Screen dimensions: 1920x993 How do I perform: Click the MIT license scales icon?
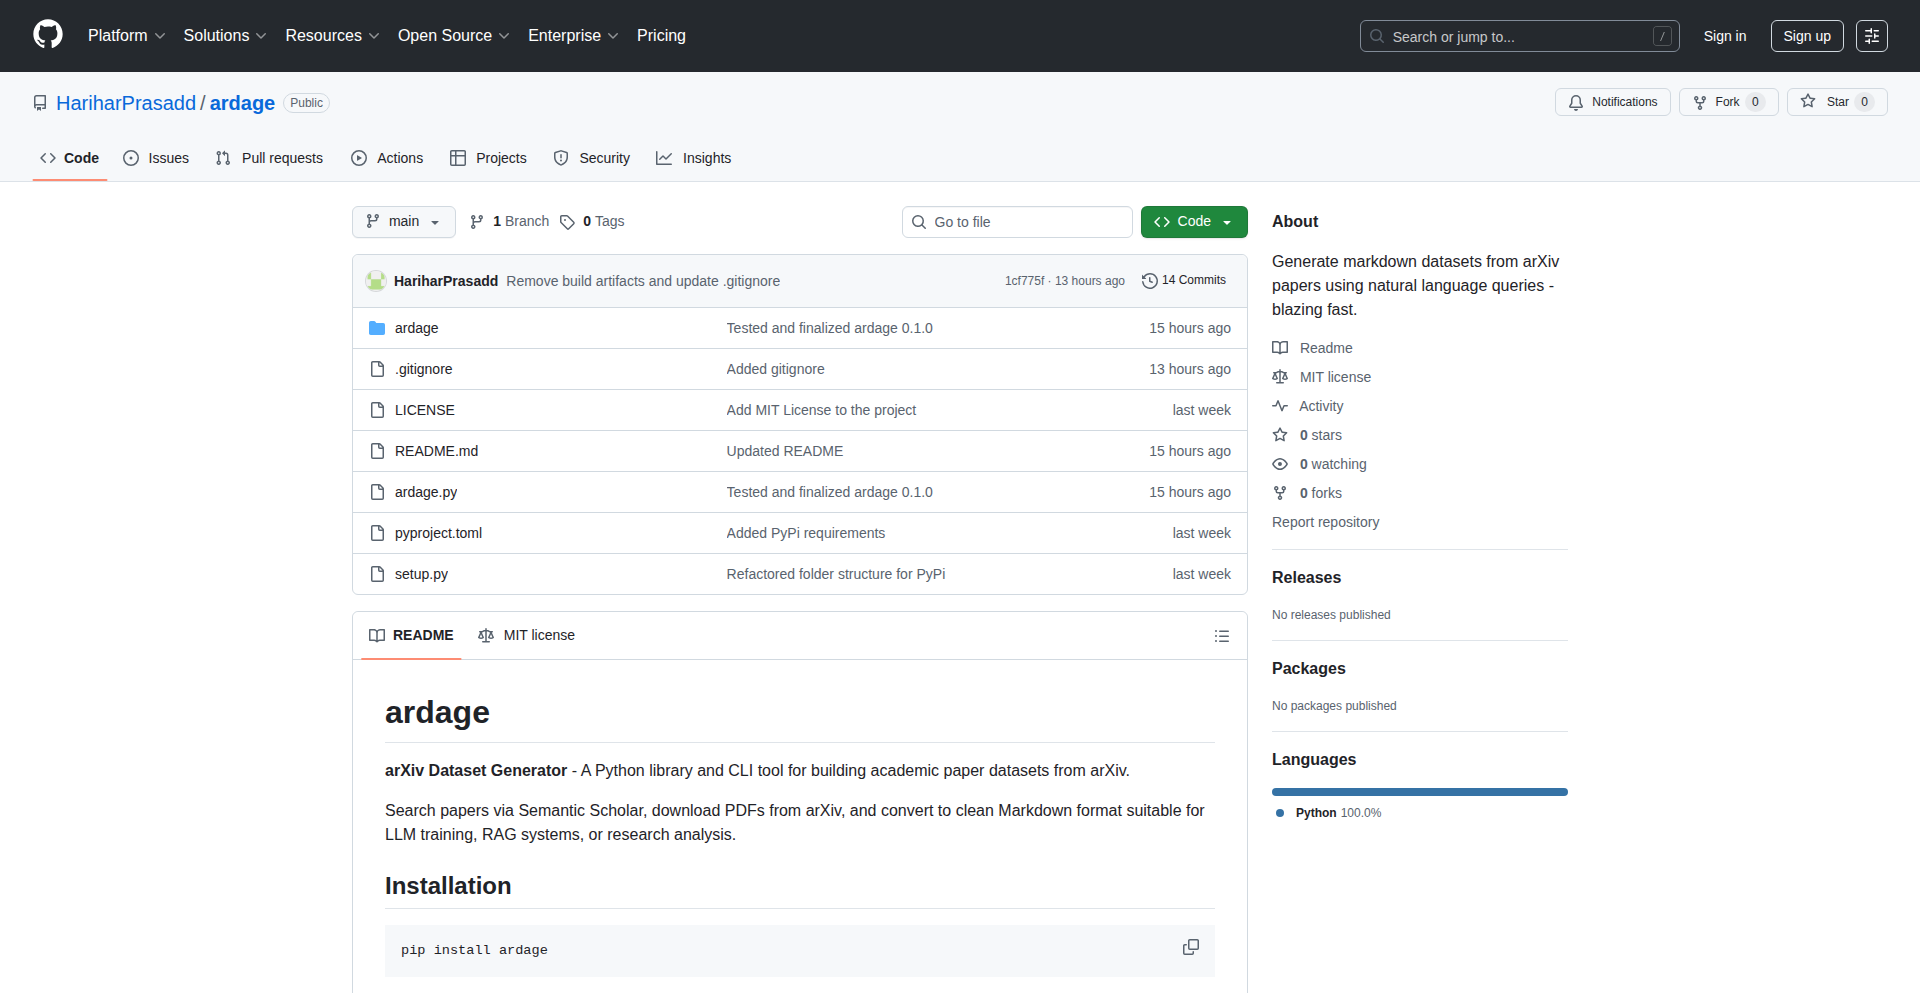pos(1280,377)
